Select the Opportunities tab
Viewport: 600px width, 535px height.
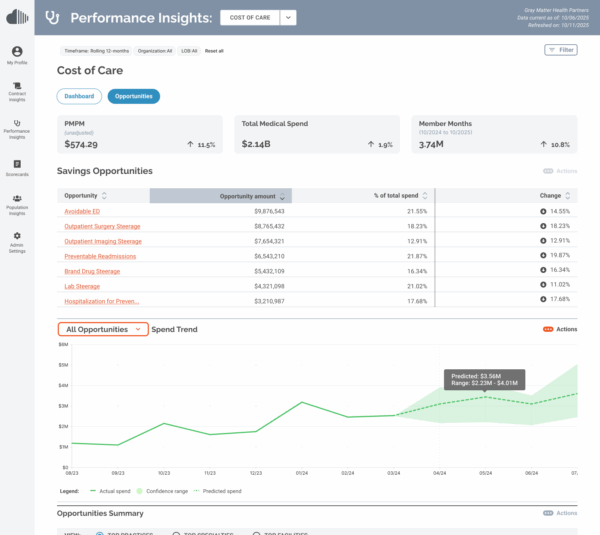point(134,96)
